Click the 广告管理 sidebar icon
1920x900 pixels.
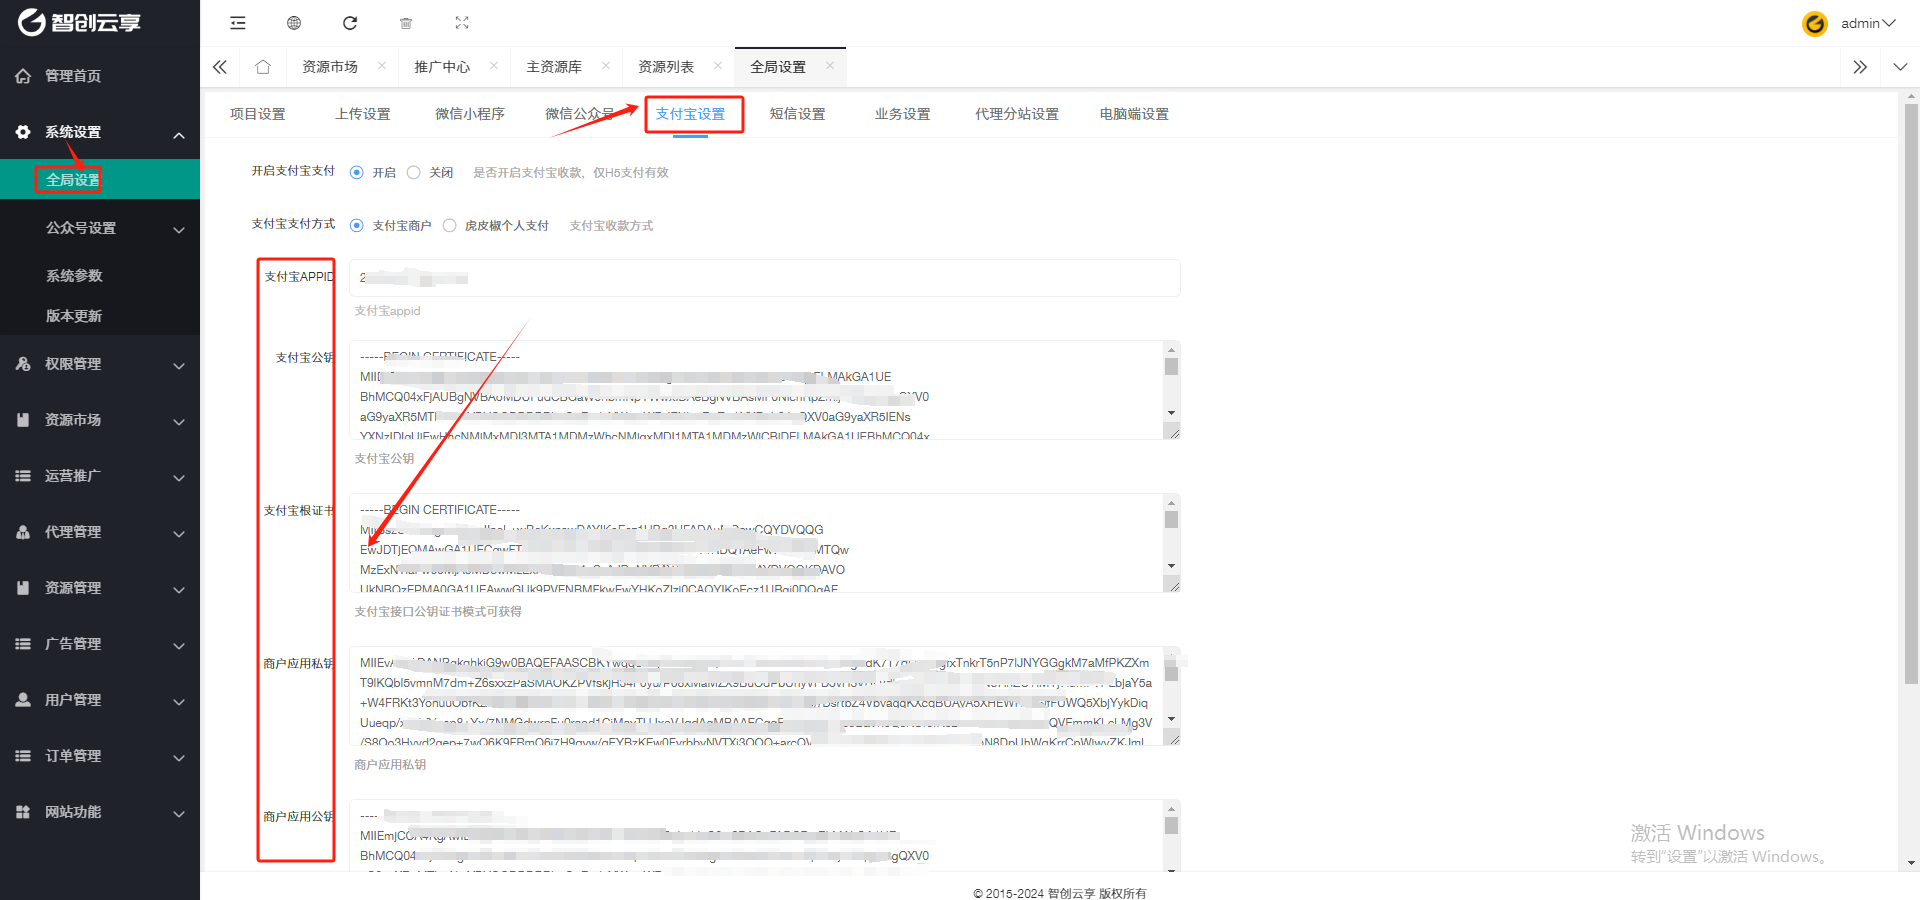point(23,644)
